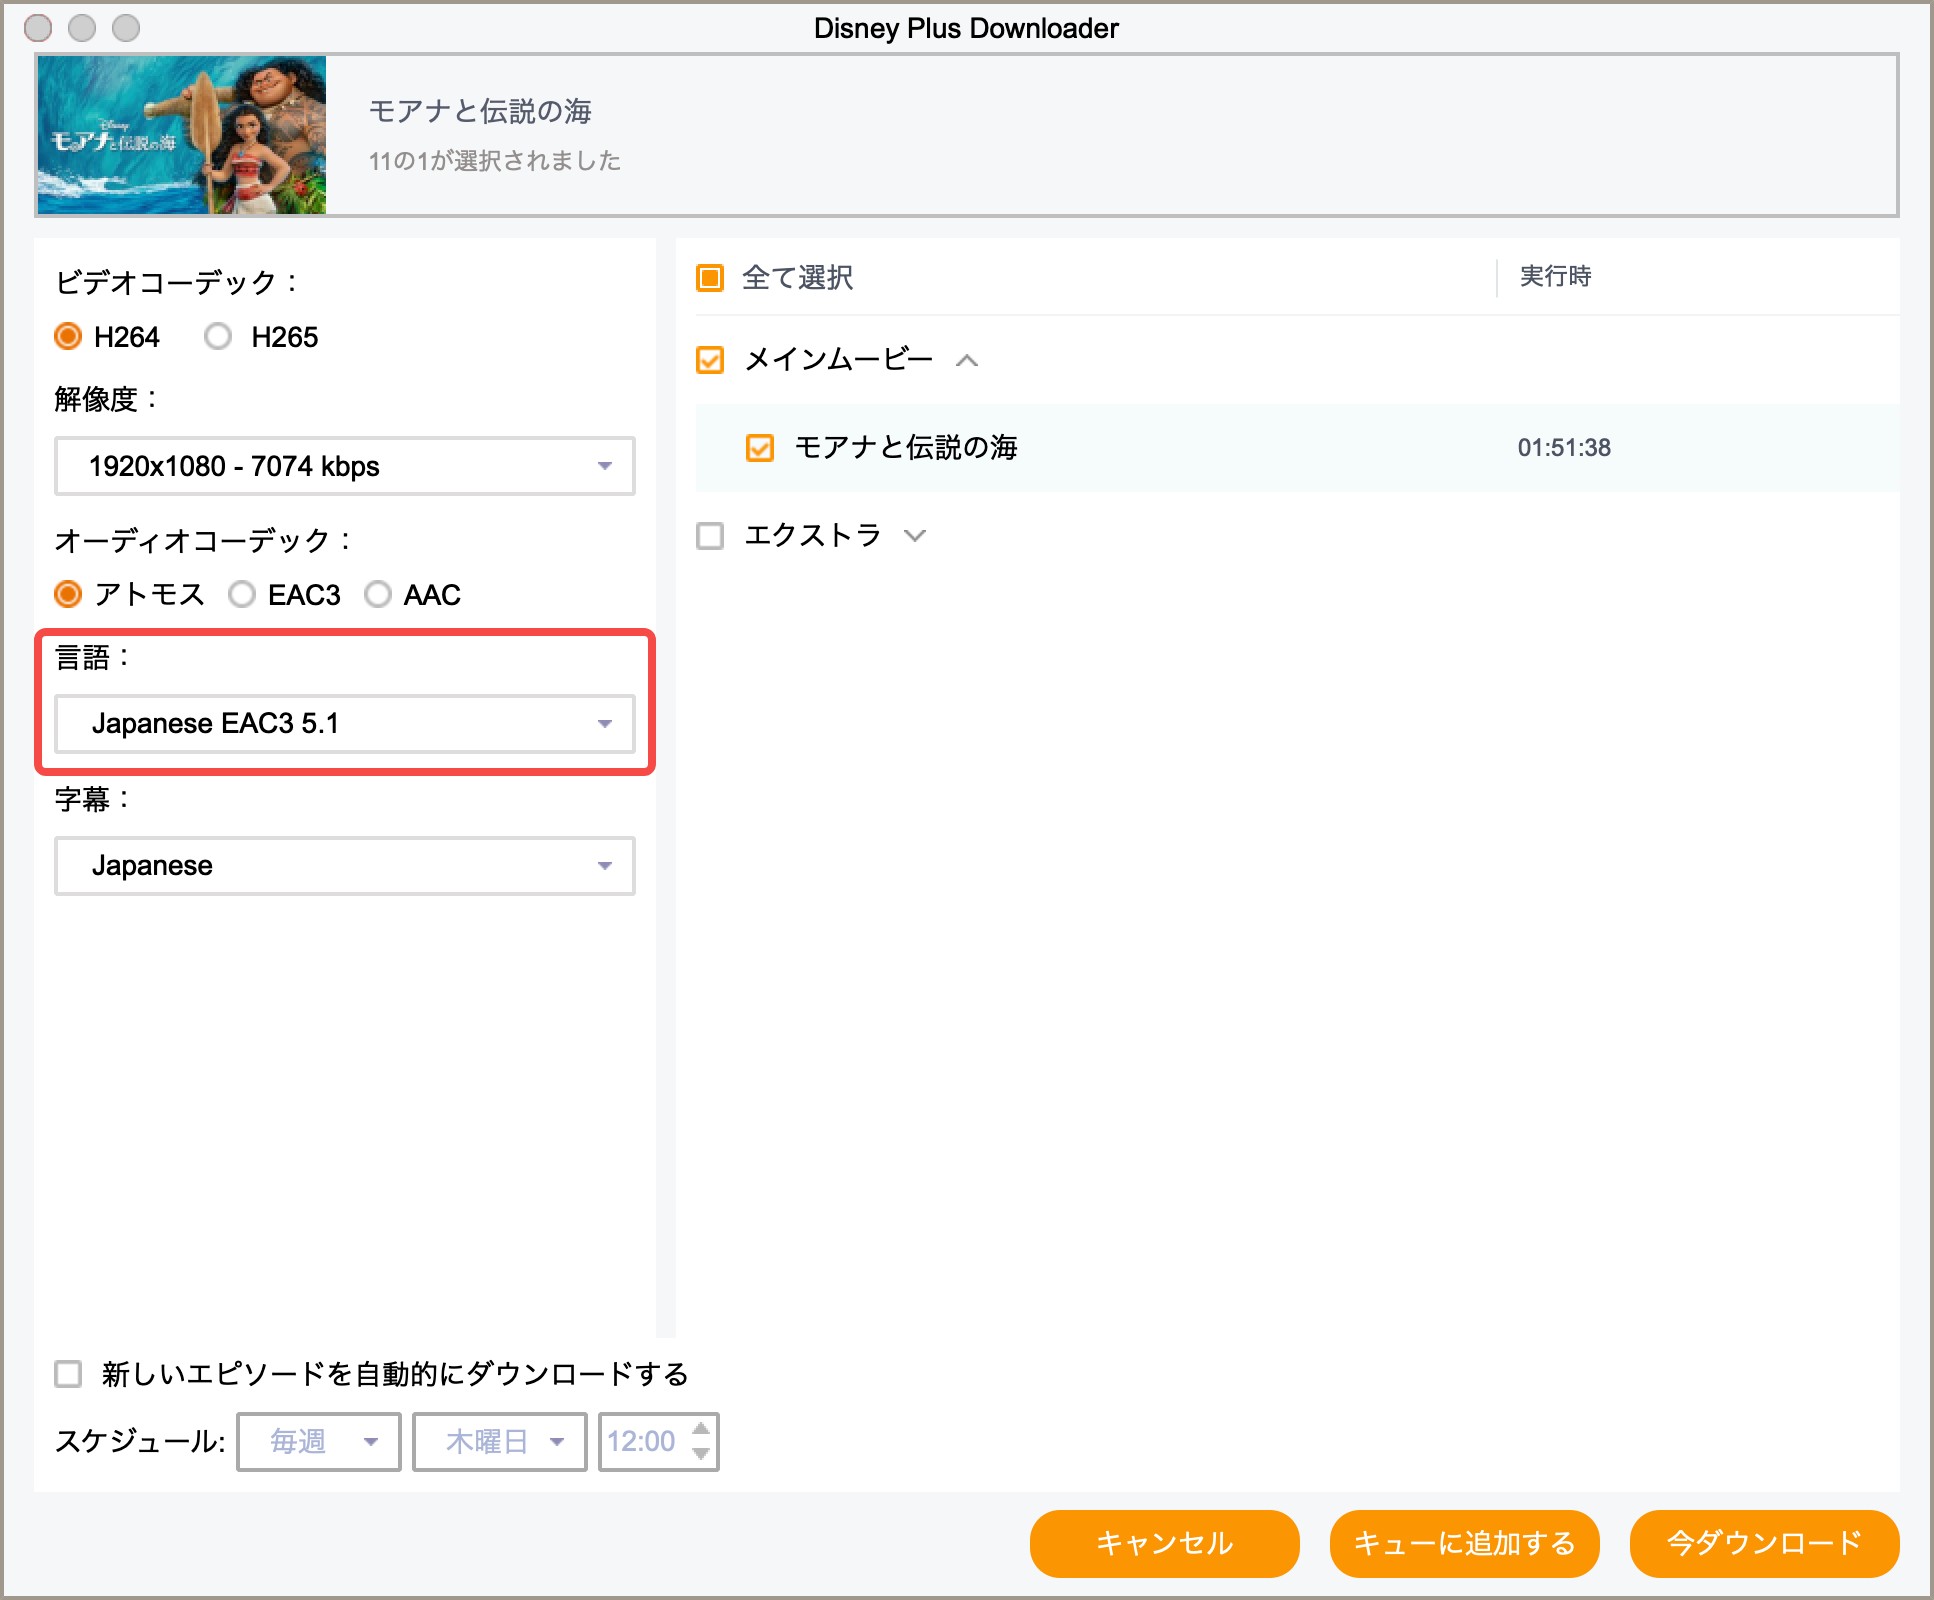Uncheck the メインムービー checkbox
This screenshot has height=1600, width=1934.
(710, 360)
